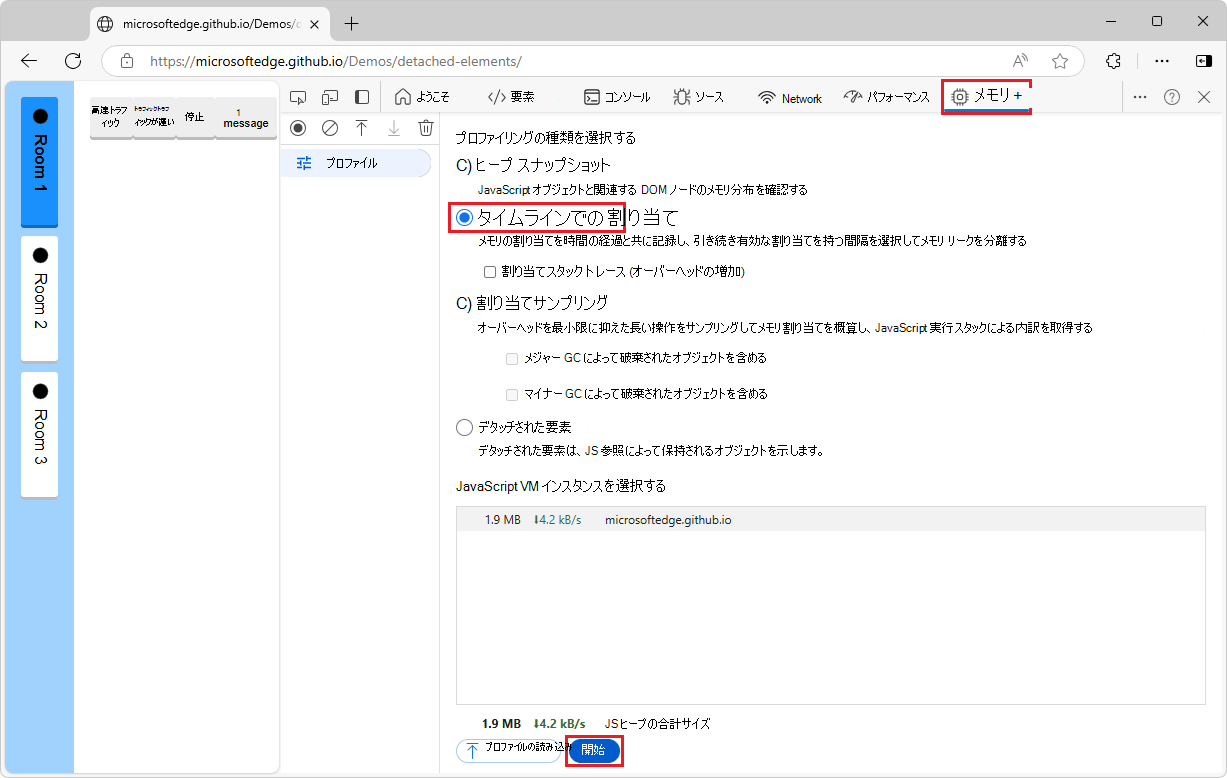This screenshot has width=1227, height=778.
Task: Click the 開始 button
Action: [x=594, y=750]
